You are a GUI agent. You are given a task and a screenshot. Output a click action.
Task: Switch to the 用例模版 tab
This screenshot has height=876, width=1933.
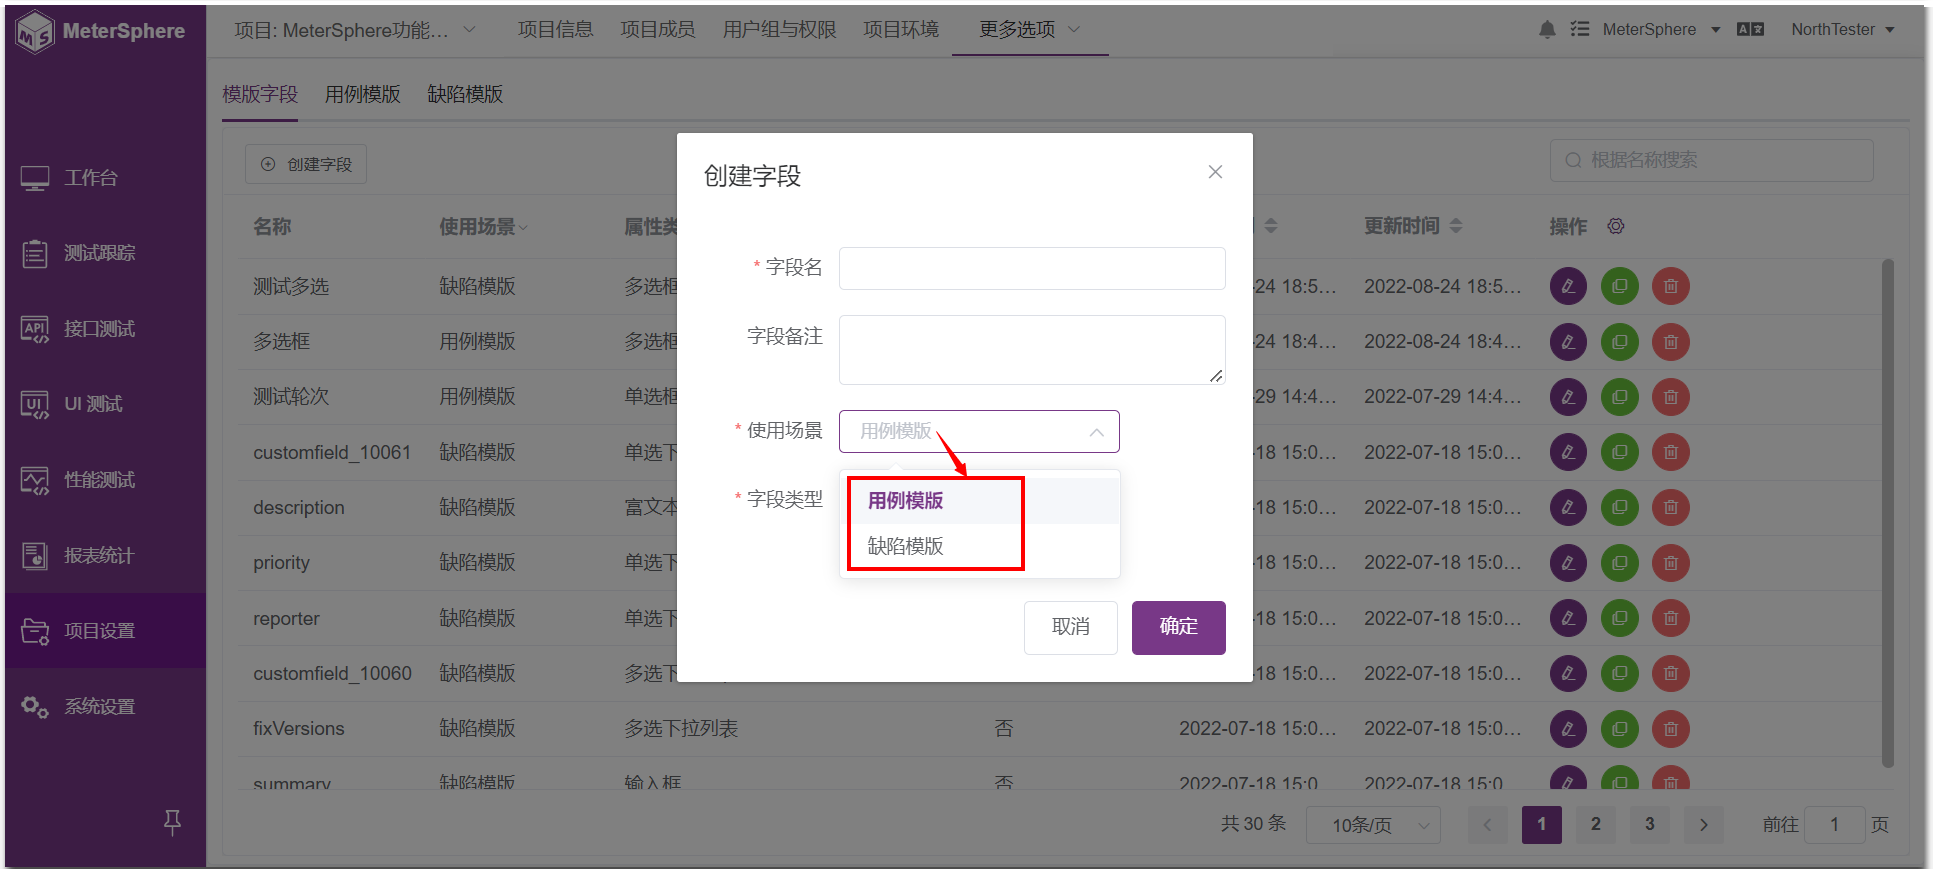pyautogui.click(x=362, y=94)
